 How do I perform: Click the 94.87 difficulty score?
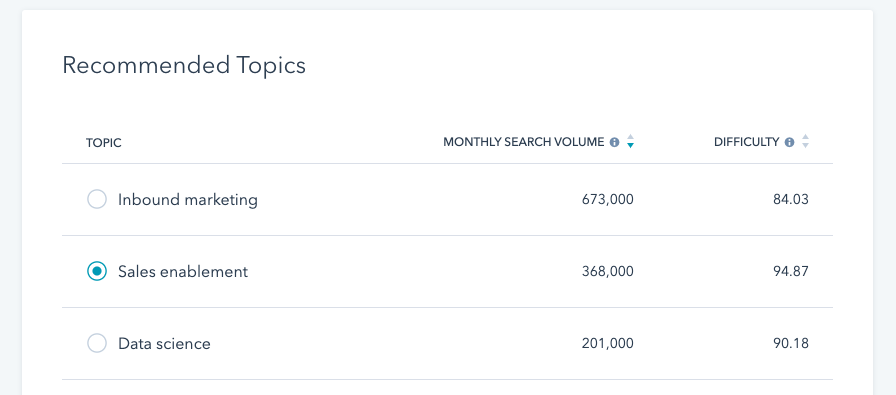pos(791,272)
